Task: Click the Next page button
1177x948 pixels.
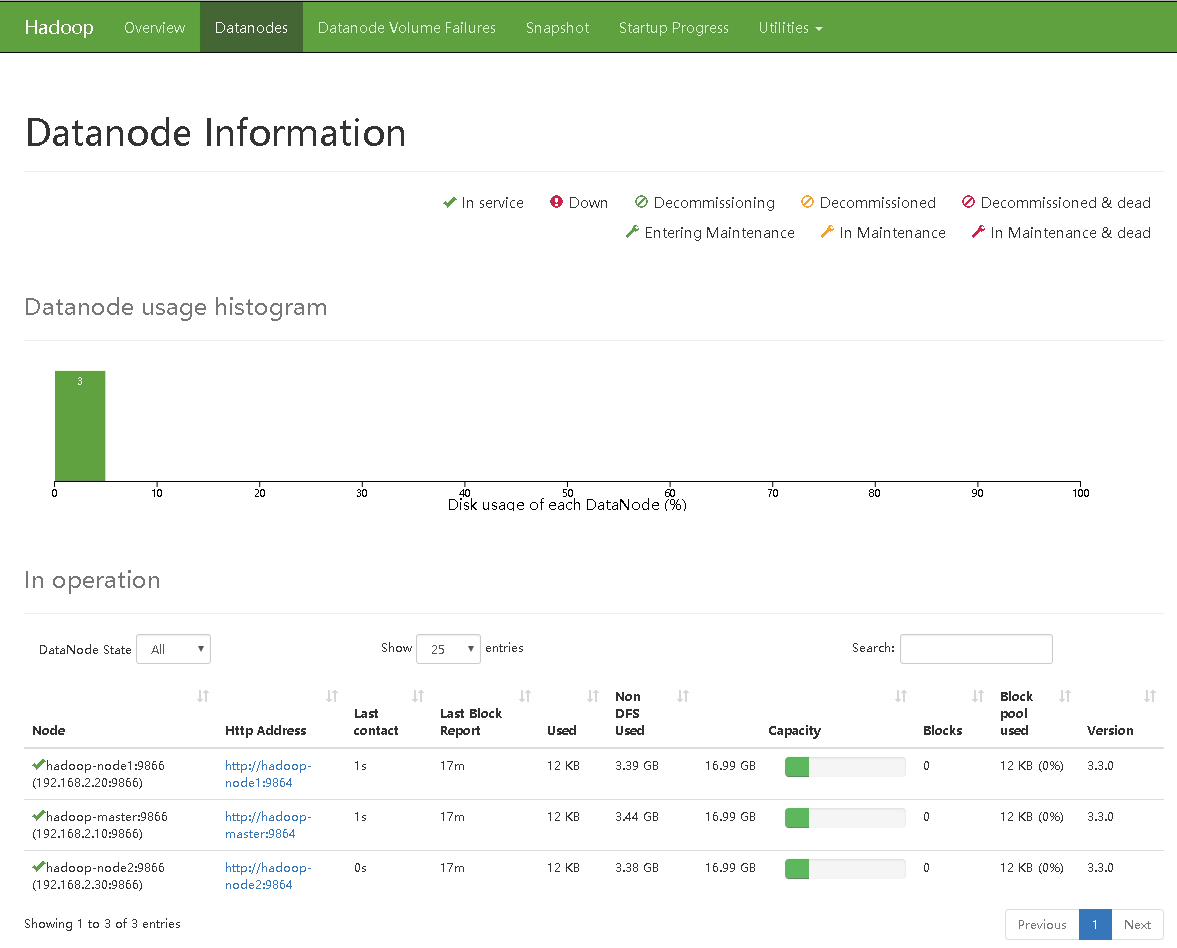Action: [1137, 925]
